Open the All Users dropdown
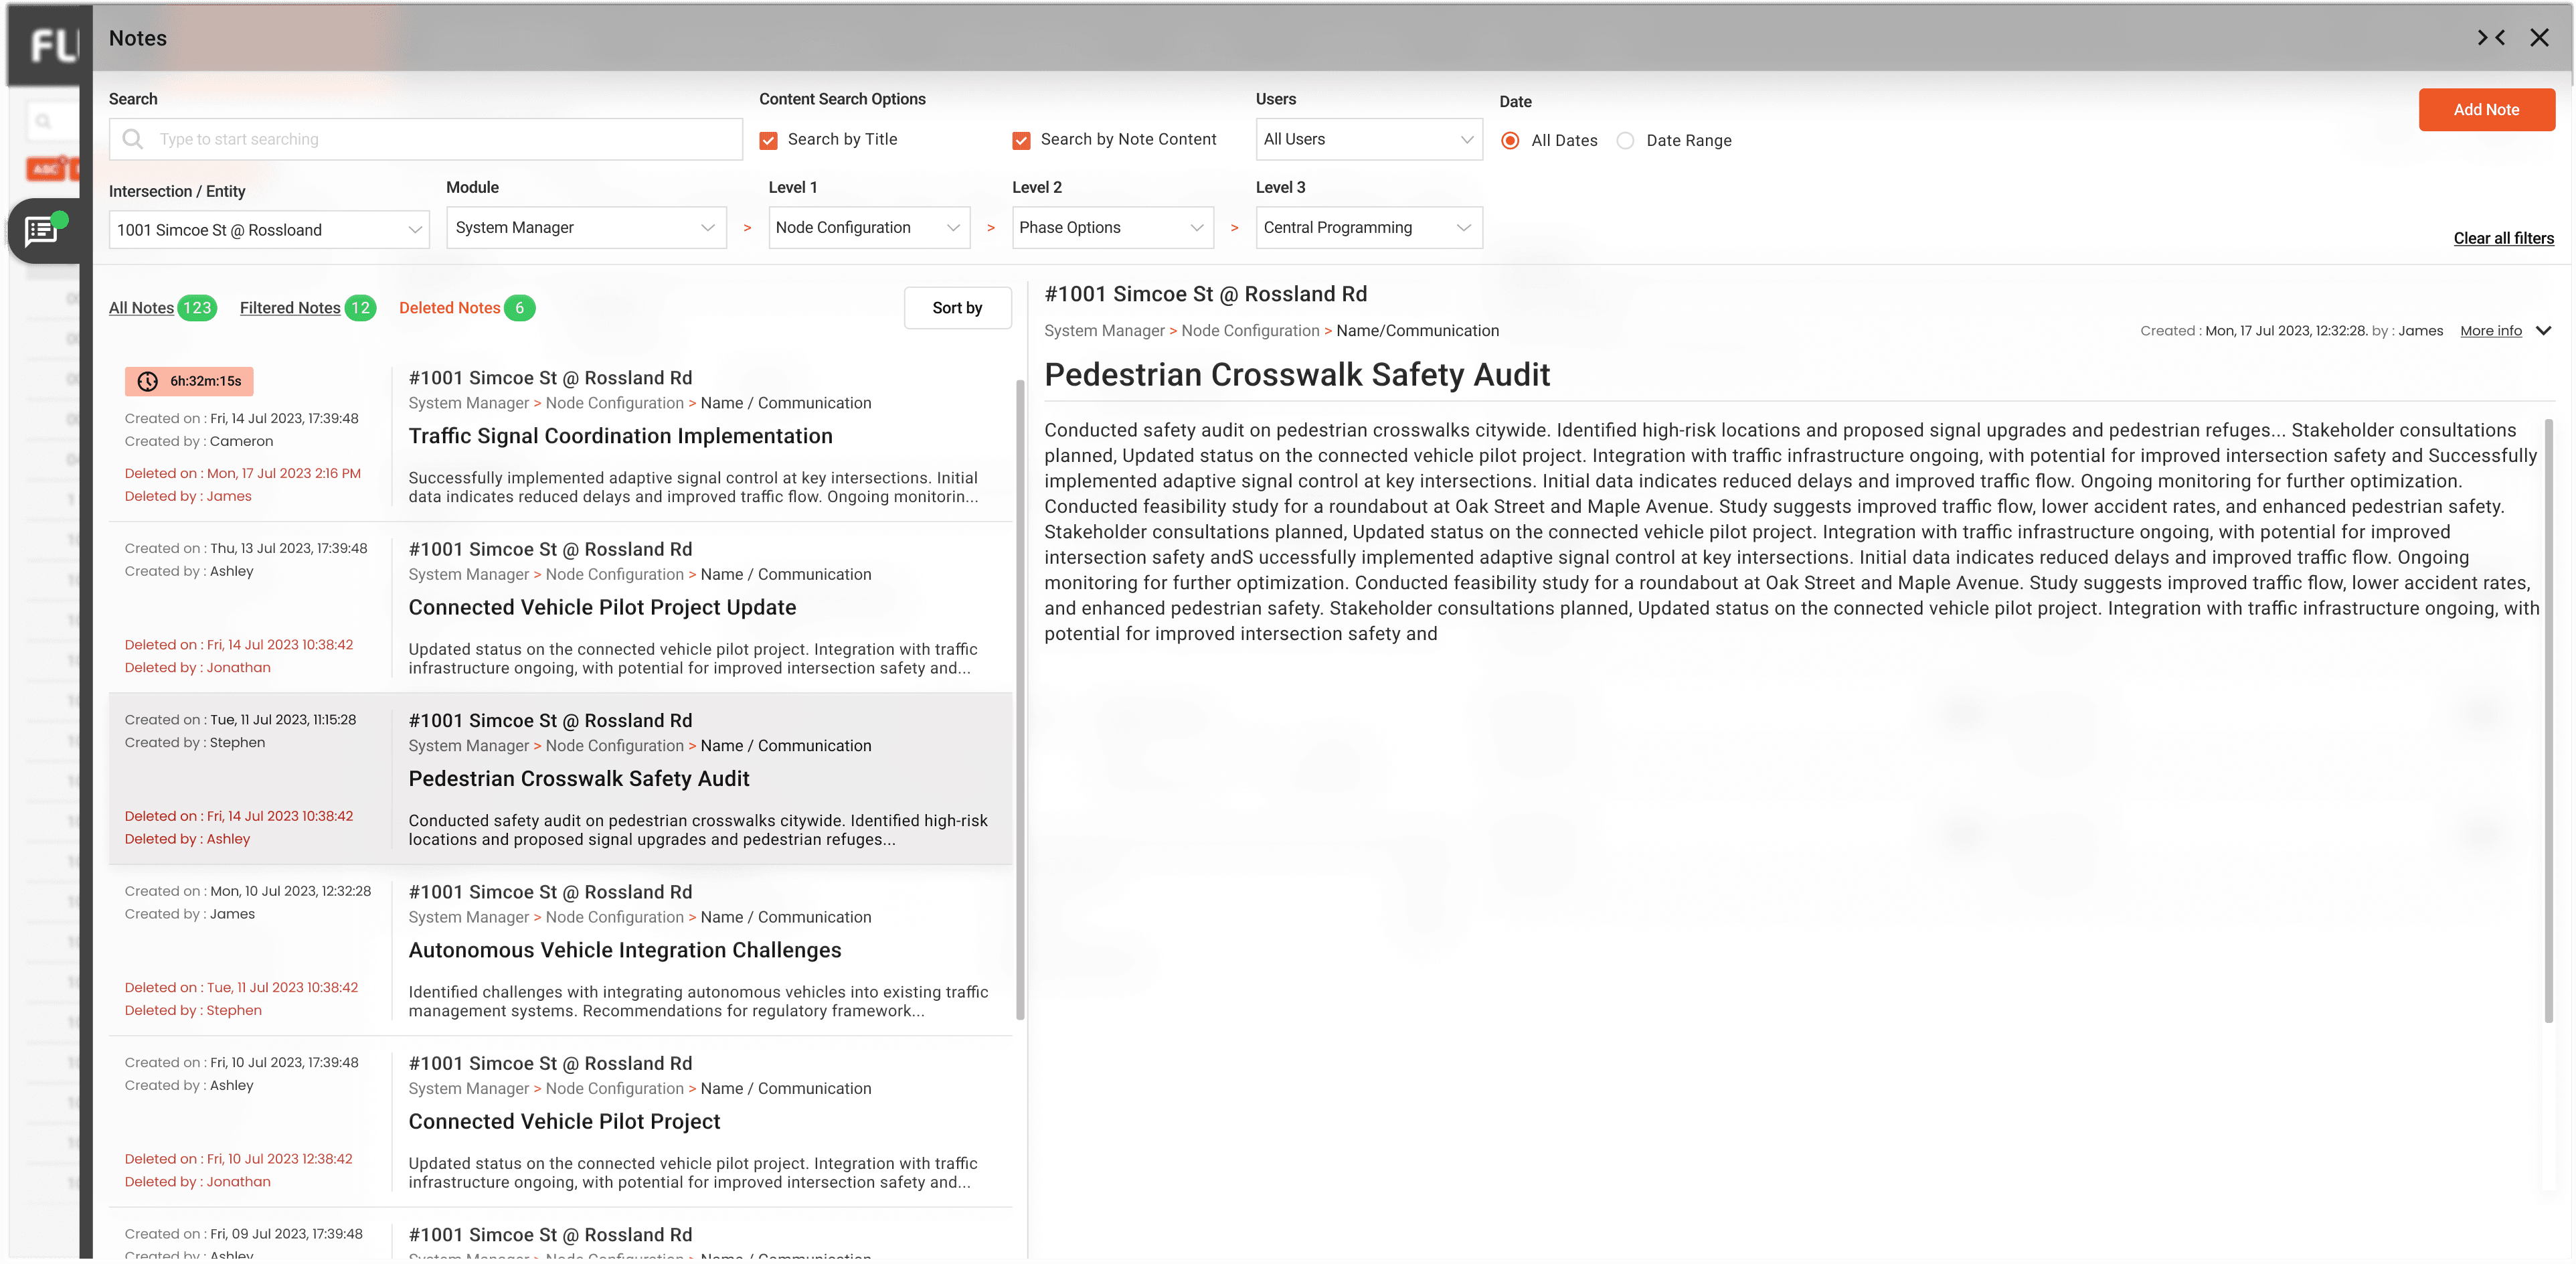Viewport: 2576px width, 1264px height. point(1368,140)
